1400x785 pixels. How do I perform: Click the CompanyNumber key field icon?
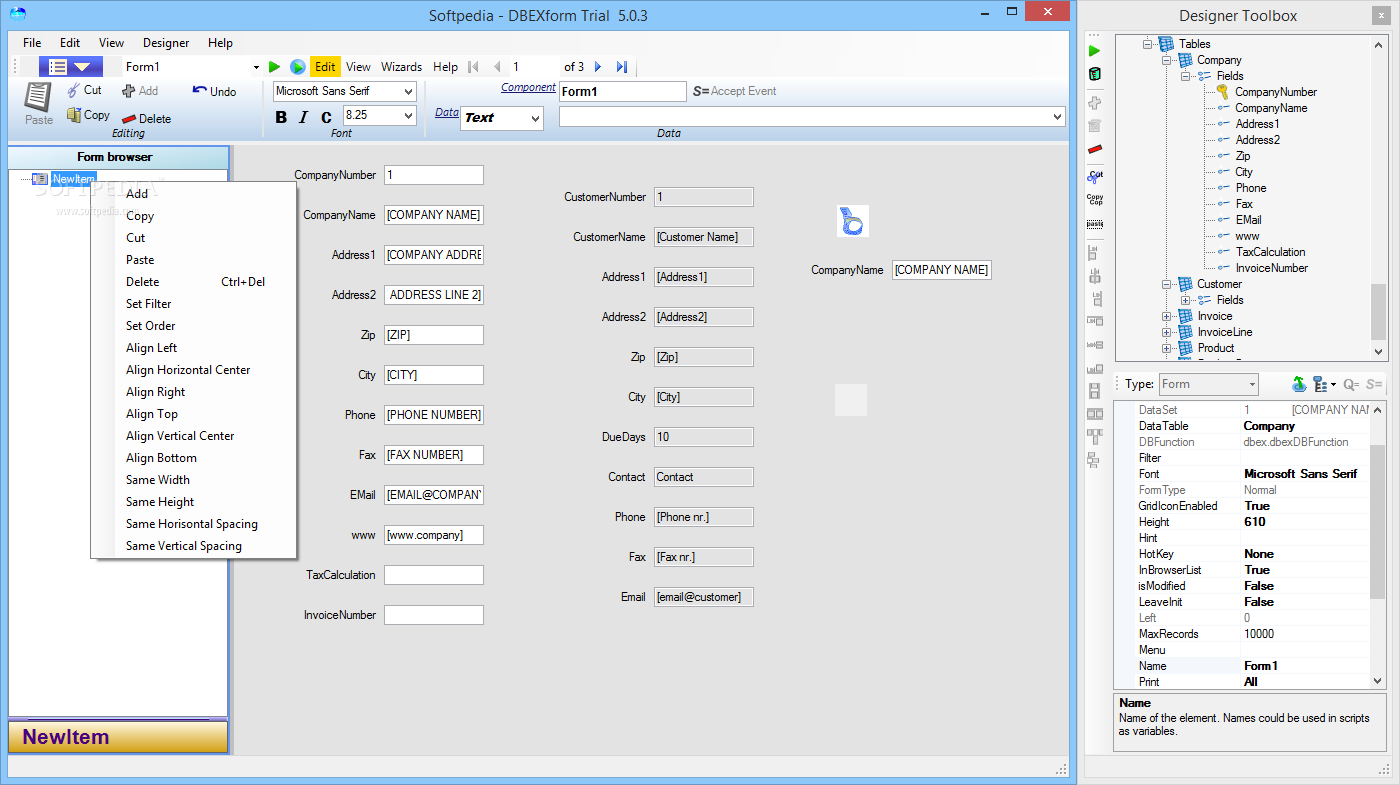click(1222, 92)
